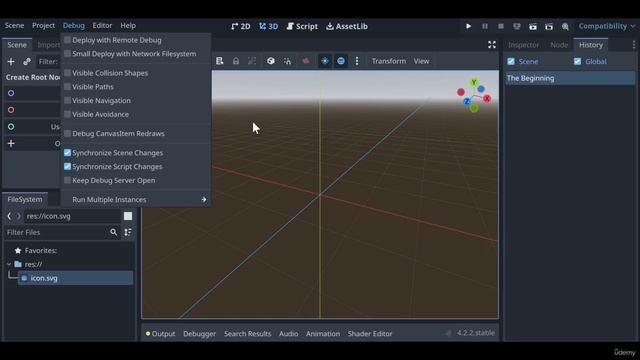Create a 2D Scene root node icon
Viewport: 640px width, 360px height.
[11, 93]
